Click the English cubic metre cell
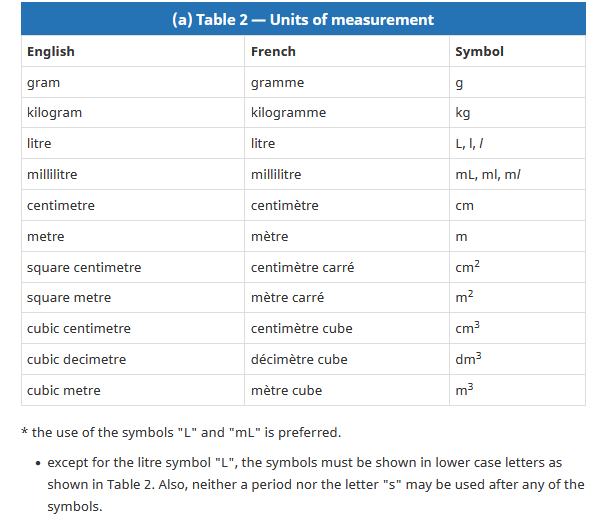Viewport: 608px width, 518px height. [64, 390]
